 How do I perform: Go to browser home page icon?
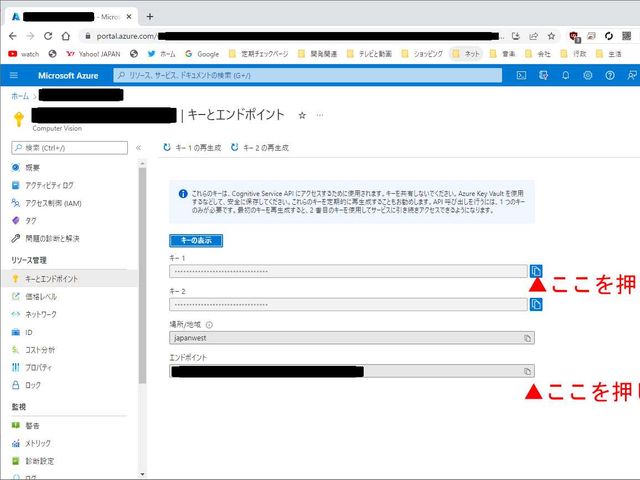tap(66, 36)
